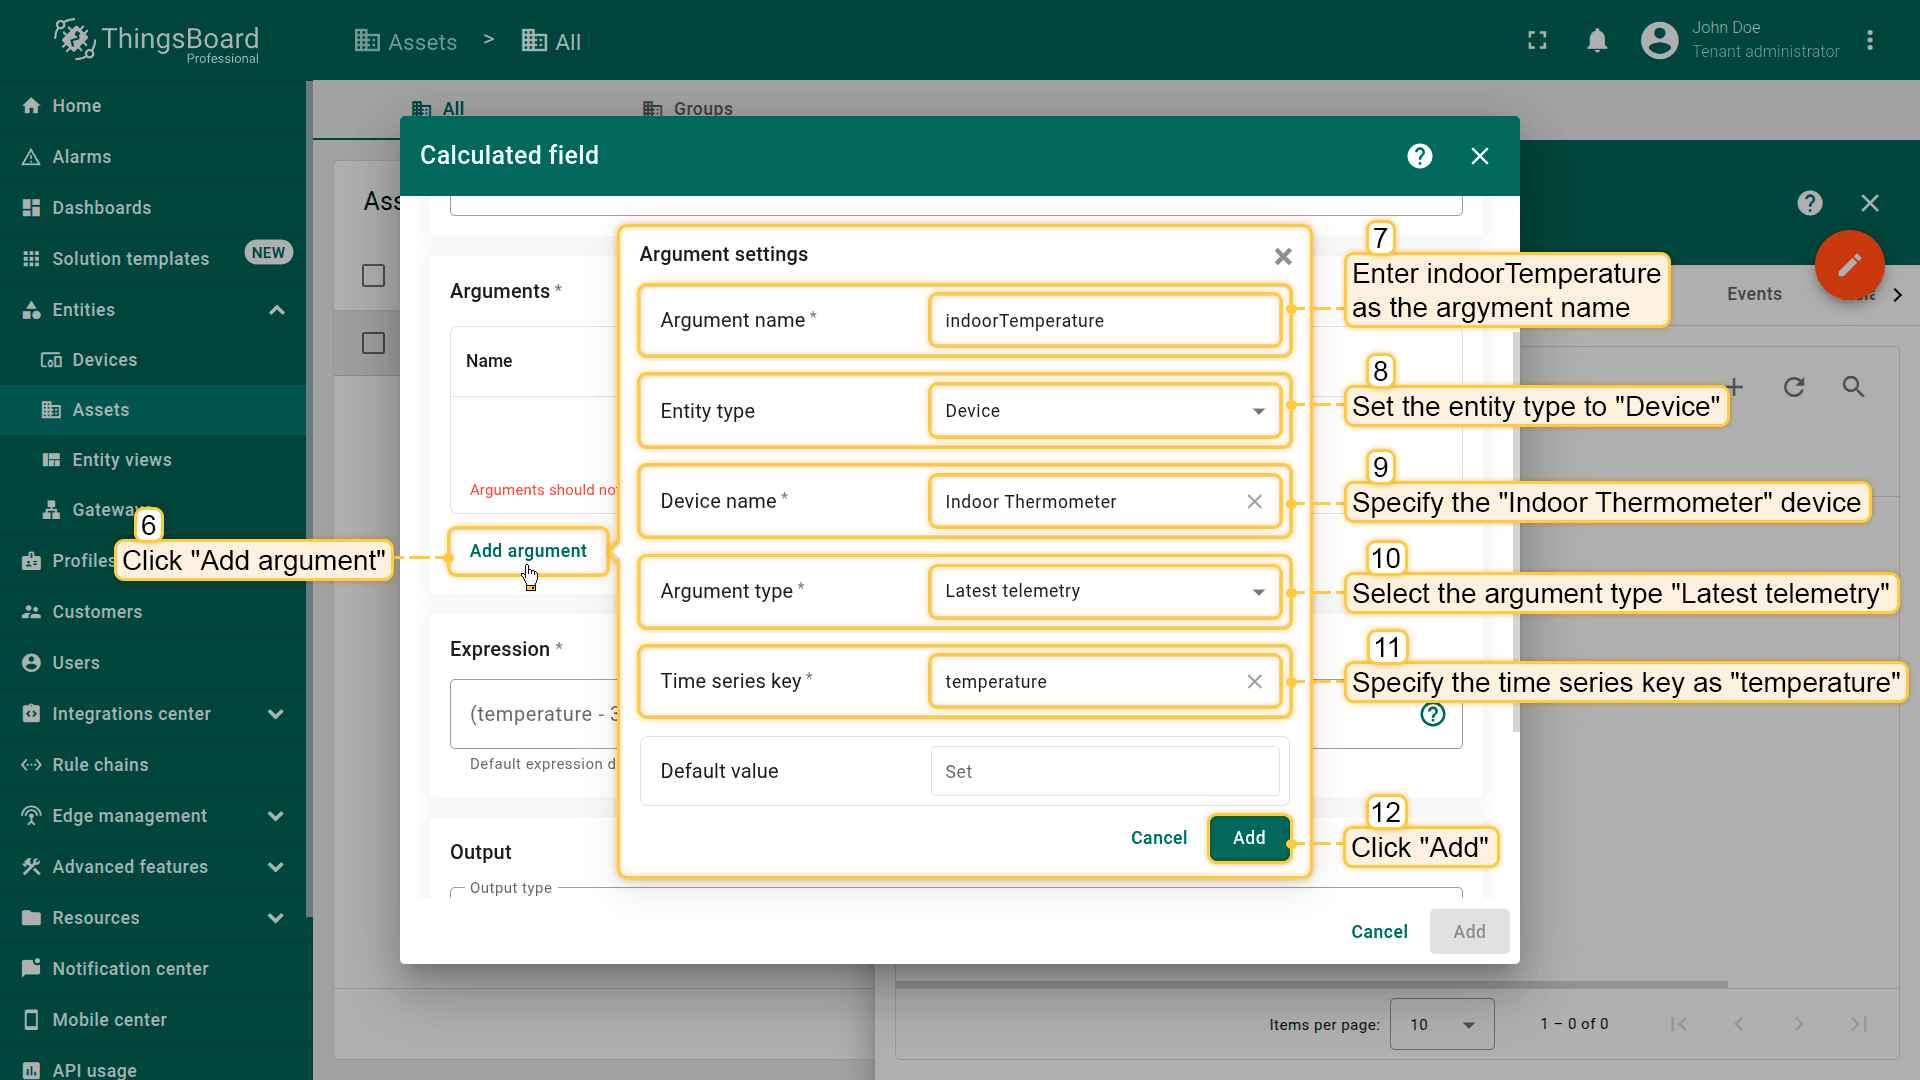Click the search magnifier icon

1853,387
